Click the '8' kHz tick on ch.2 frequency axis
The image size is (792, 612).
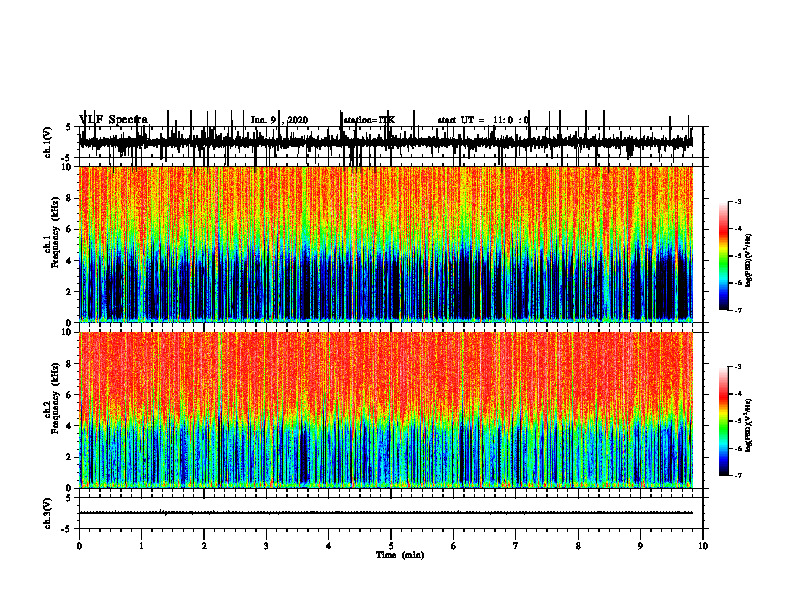click(71, 364)
